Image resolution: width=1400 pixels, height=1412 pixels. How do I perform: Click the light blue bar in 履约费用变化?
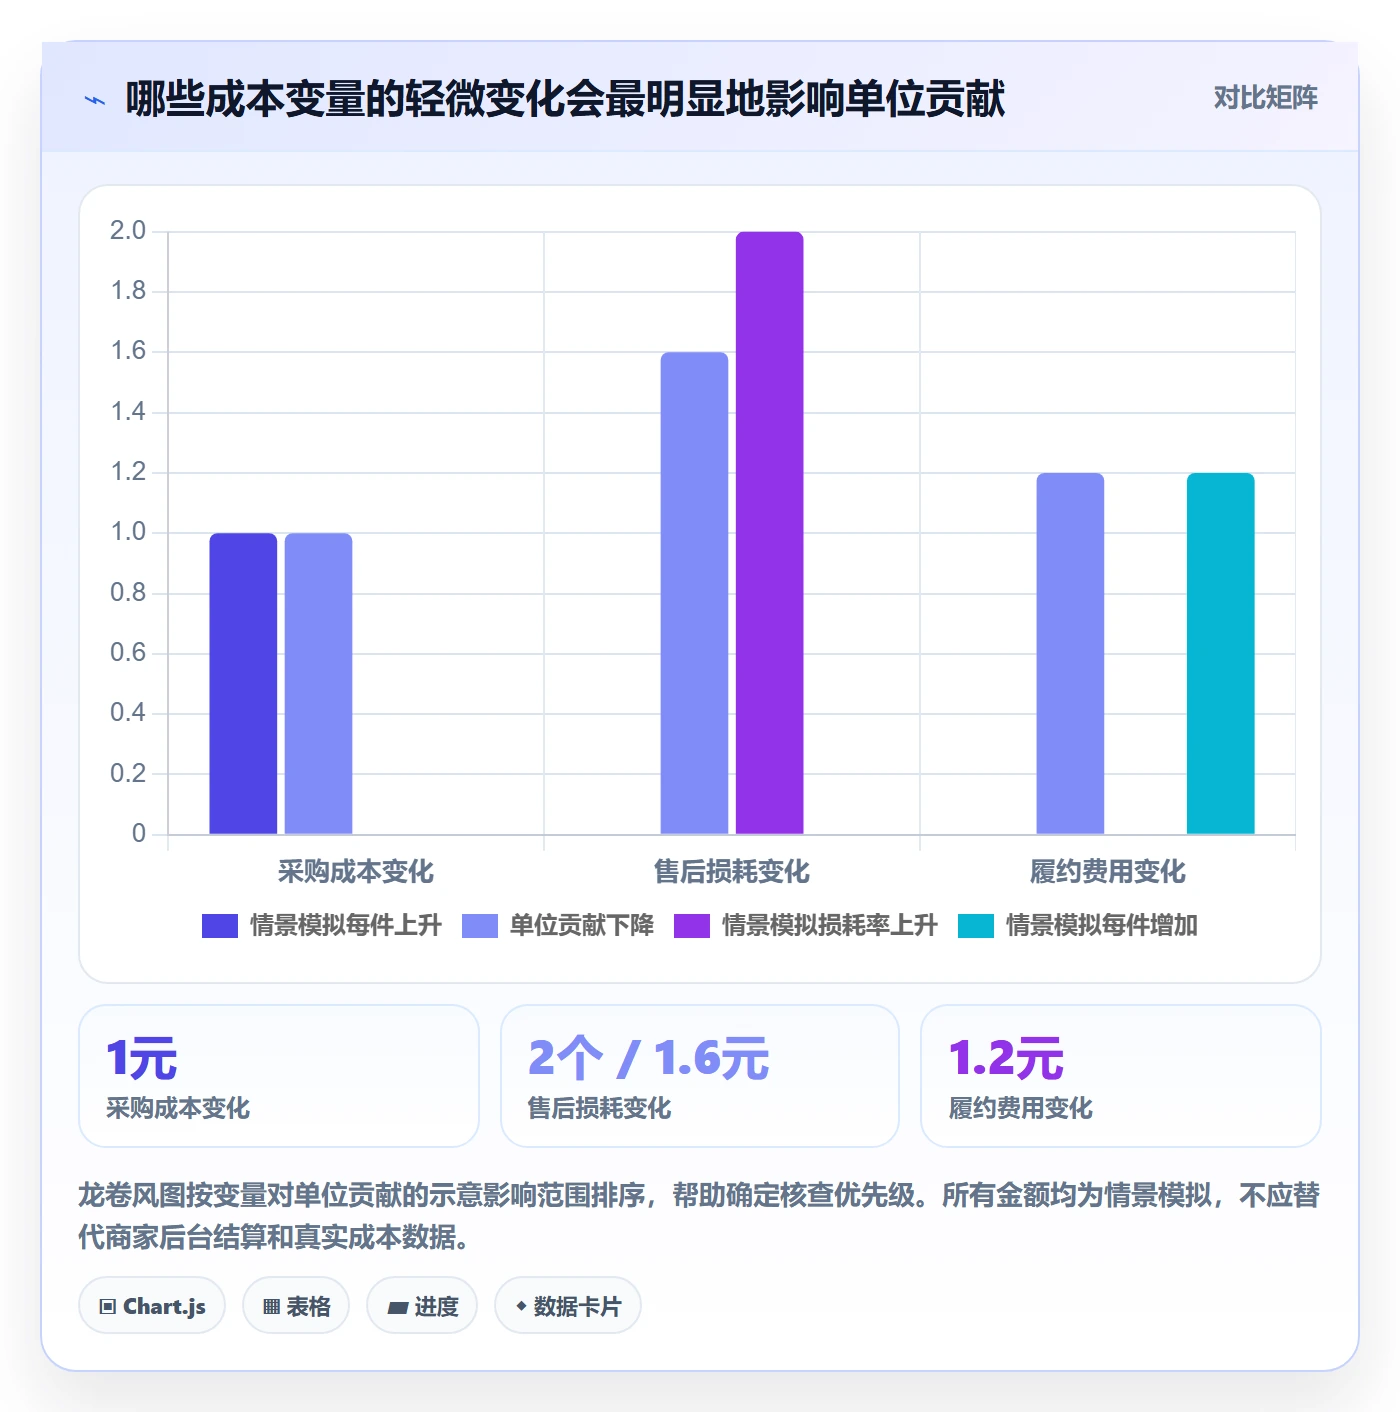pyautogui.click(x=1070, y=653)
